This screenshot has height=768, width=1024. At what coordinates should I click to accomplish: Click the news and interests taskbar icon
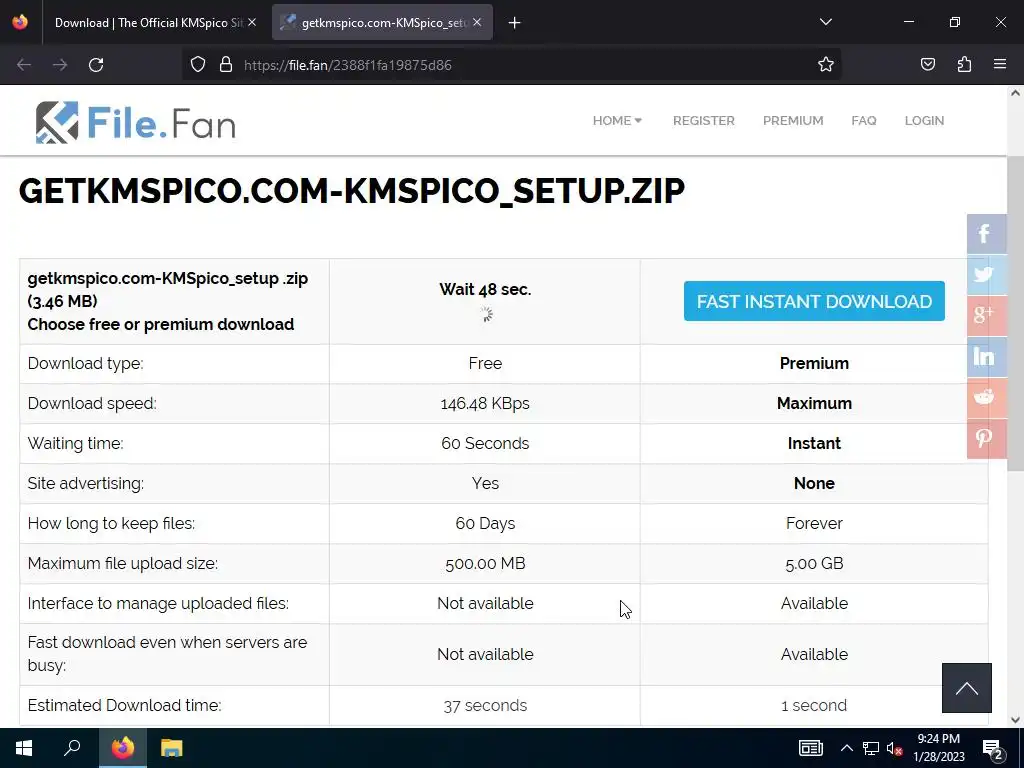click(x=810, y=748)
